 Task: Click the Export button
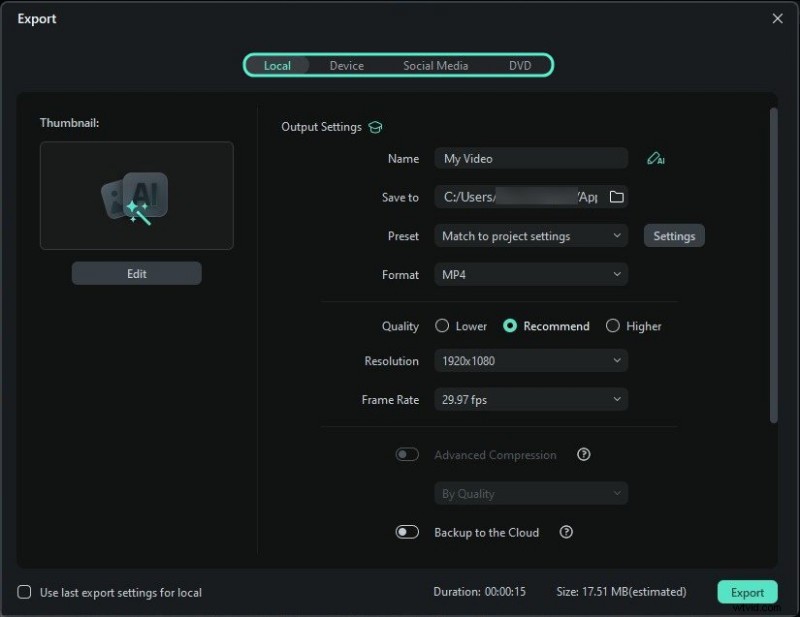[747, 592]
